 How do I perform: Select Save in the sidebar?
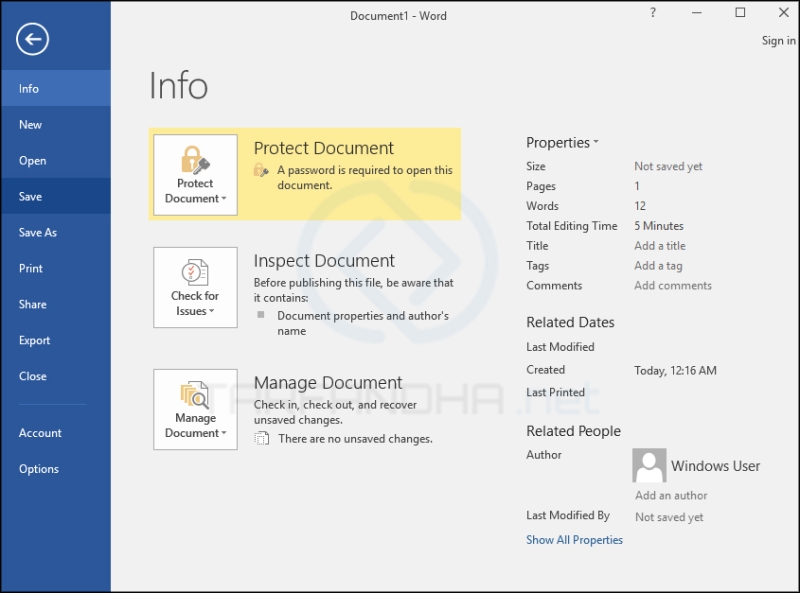[56, 196]
